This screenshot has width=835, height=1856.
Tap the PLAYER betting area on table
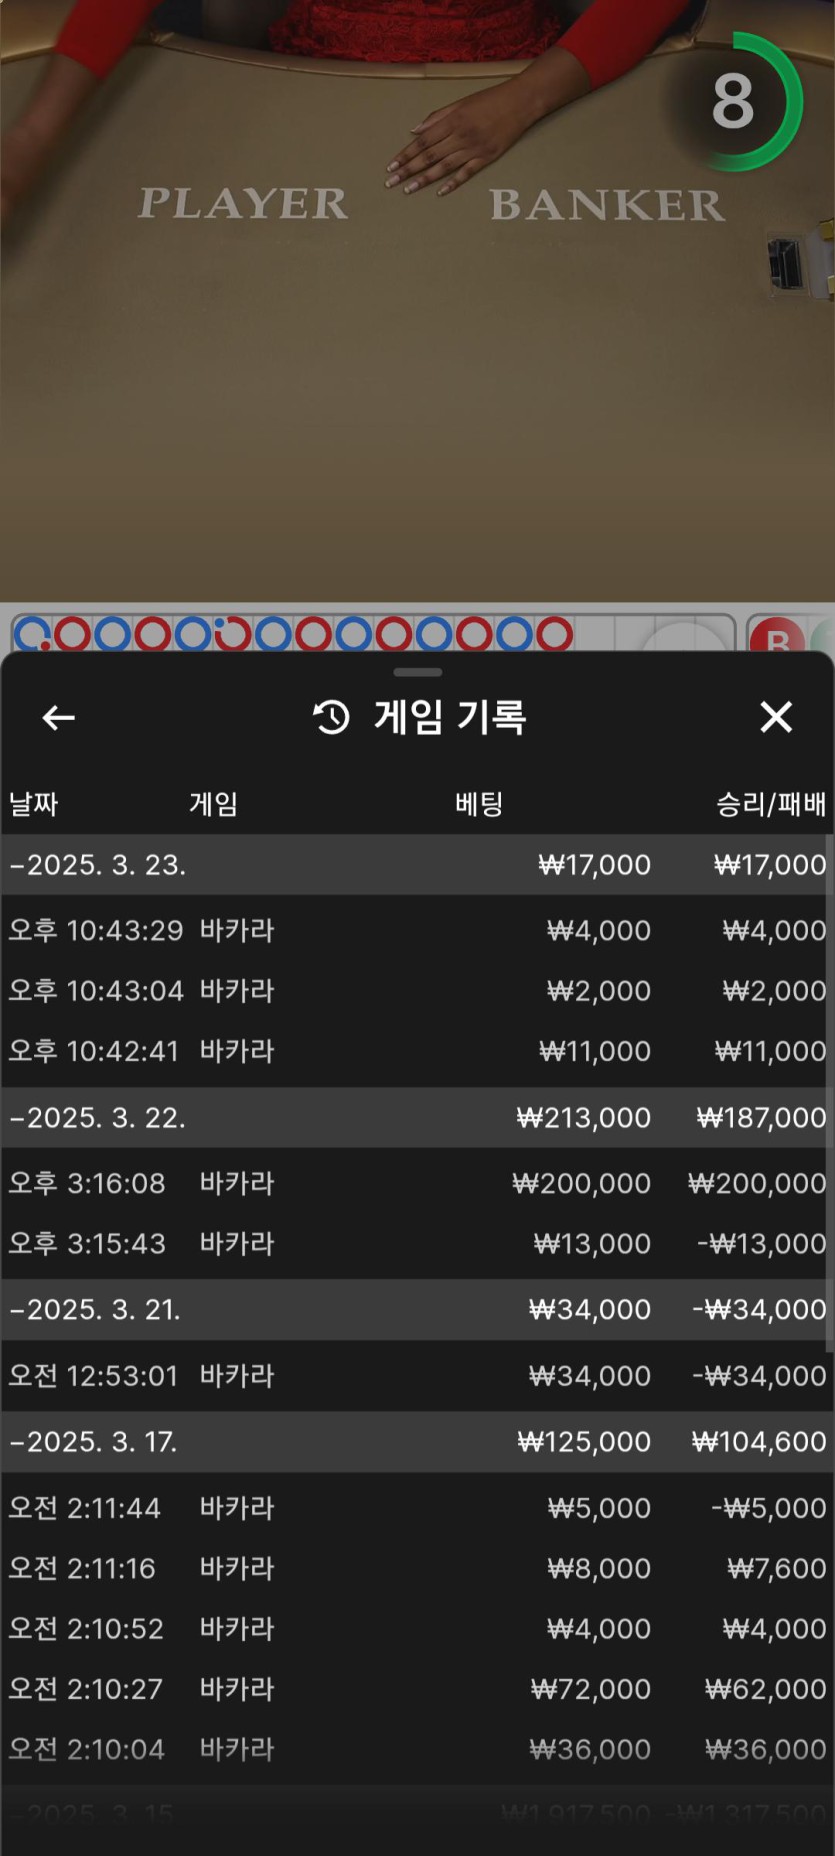point(243,204)
